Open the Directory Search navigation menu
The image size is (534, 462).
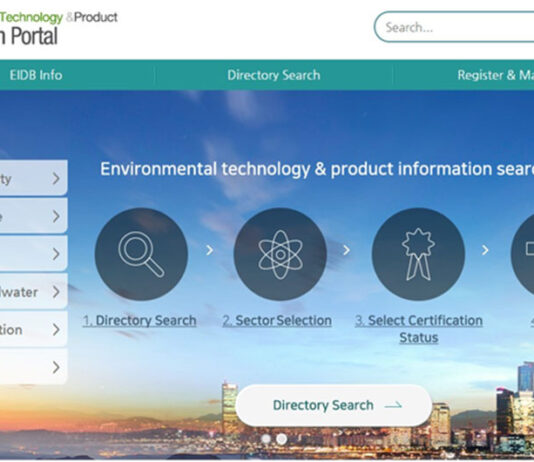[x=274, y=75]
